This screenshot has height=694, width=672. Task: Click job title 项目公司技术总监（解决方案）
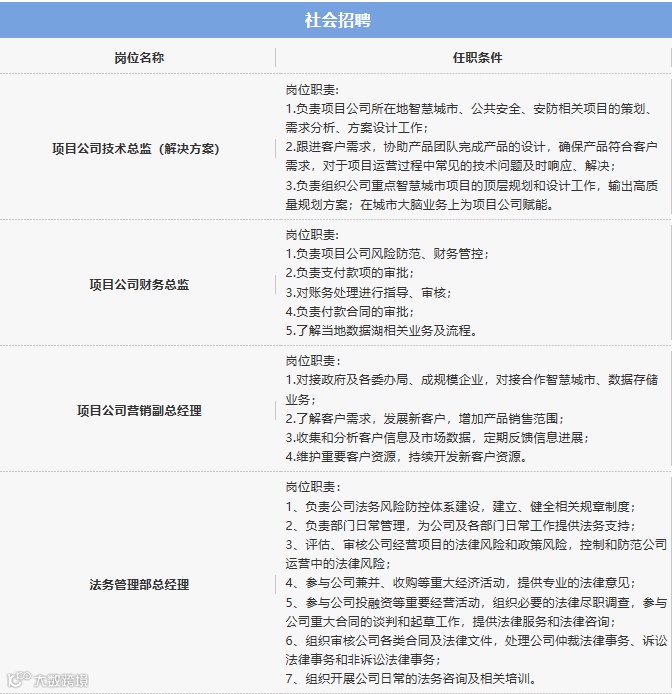(136, 148)
